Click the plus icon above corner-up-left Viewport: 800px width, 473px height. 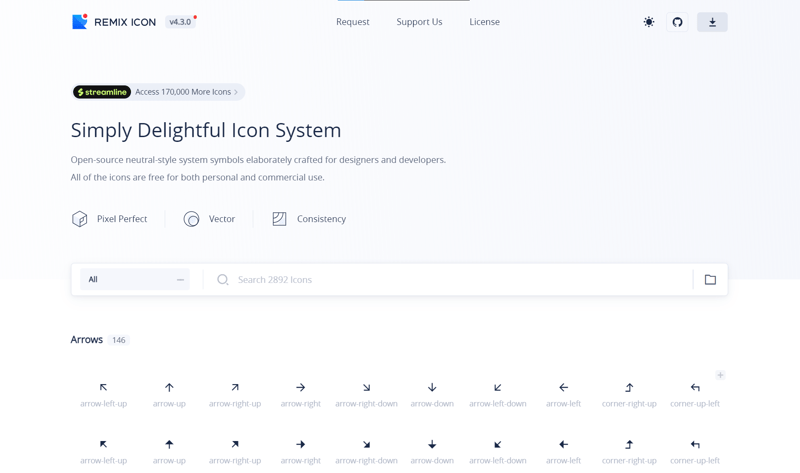click(x=720, y=376)
